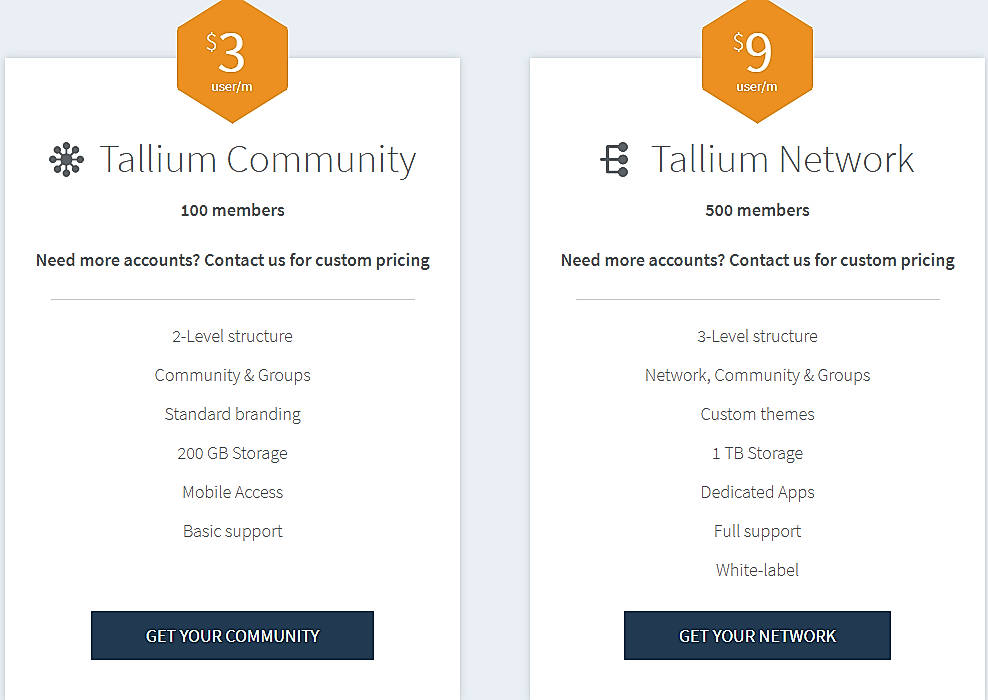Click the Tallium Network hierarchy icon
This screenshot has width=988, height=700.
click(613, 159)
